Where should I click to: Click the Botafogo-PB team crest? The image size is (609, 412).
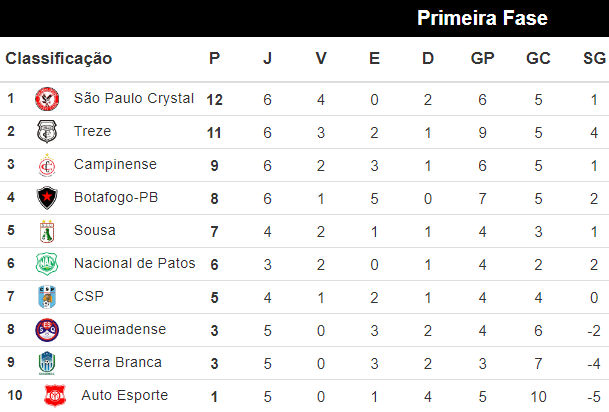(46, 197)
